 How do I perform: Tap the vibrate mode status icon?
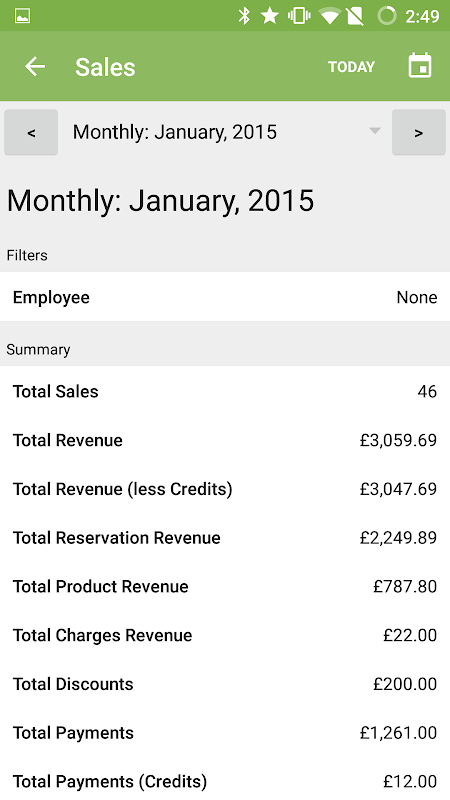[x=299, y=16]
